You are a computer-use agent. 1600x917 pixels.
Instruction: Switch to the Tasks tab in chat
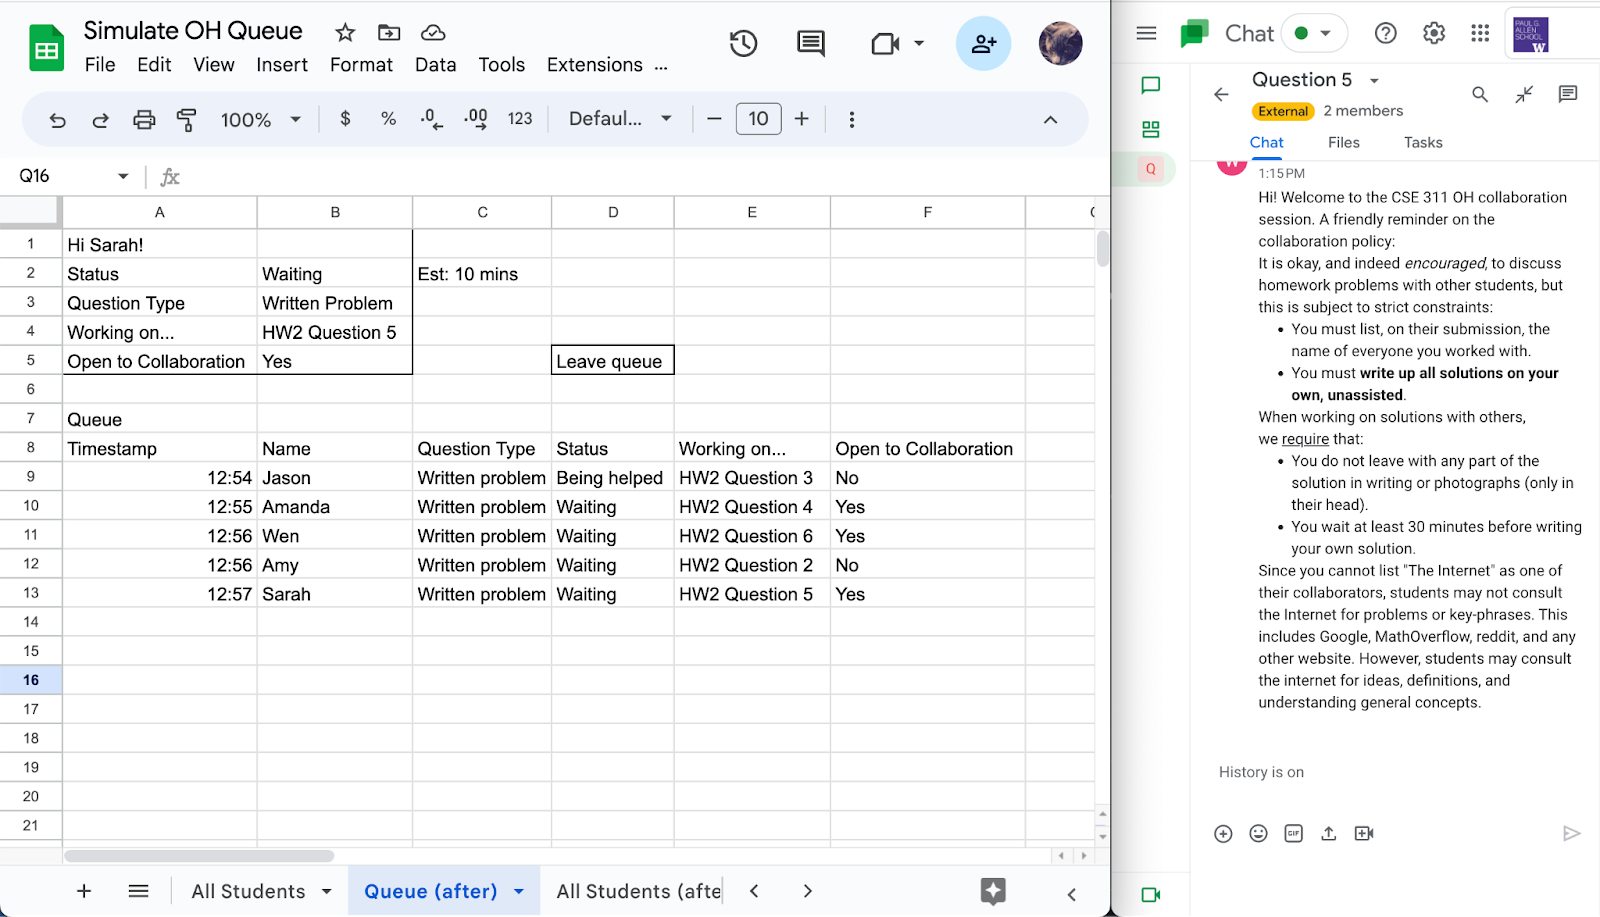pyautogui.click(x=1423, y=142)
